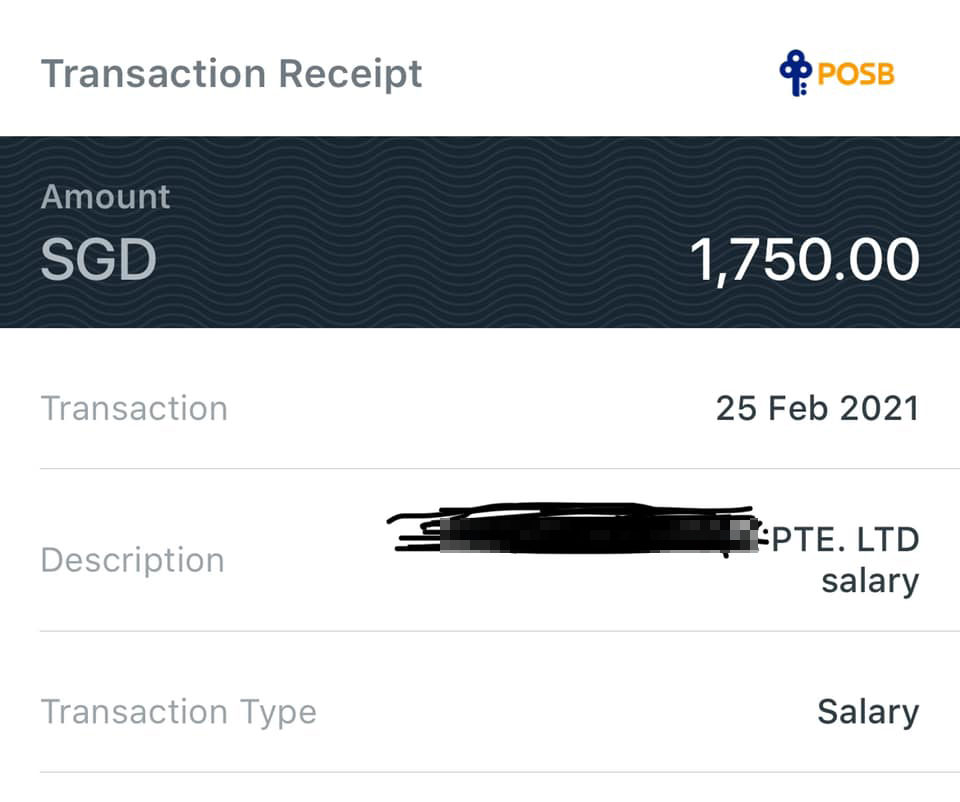Click the POSB brand text
Screen dimensions: 960x802
856,75
